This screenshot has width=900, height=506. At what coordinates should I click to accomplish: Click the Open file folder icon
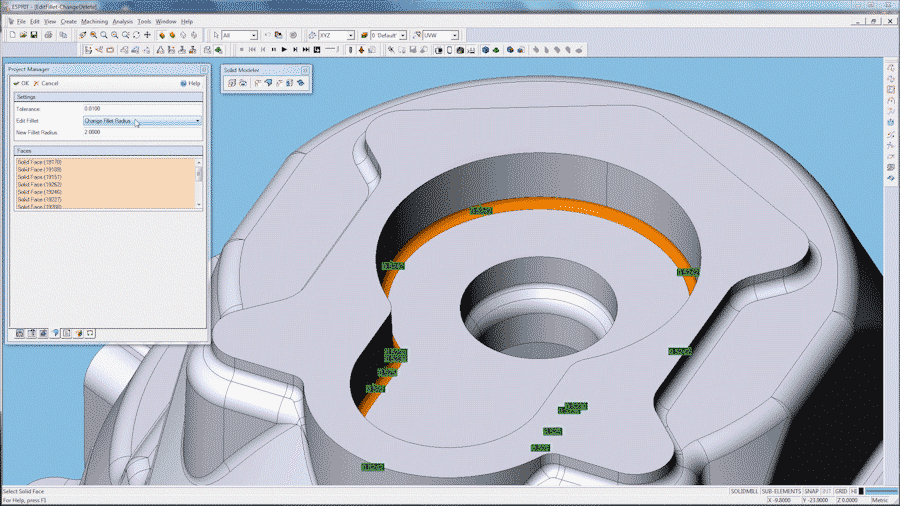[x=23, y=35]
